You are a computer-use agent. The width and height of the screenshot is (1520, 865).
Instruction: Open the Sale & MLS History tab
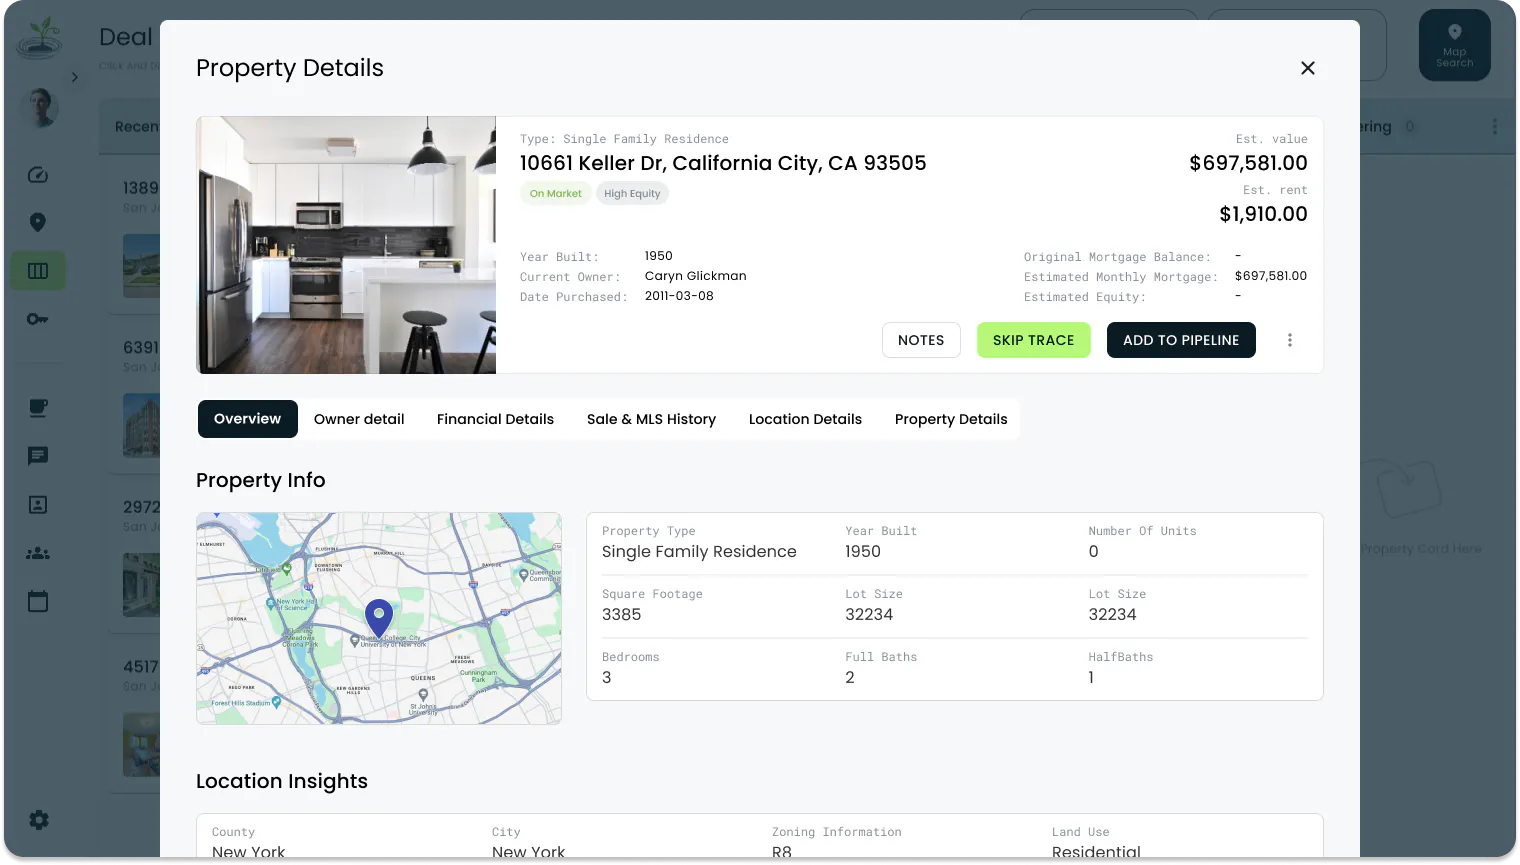click(x=652, y=419)
